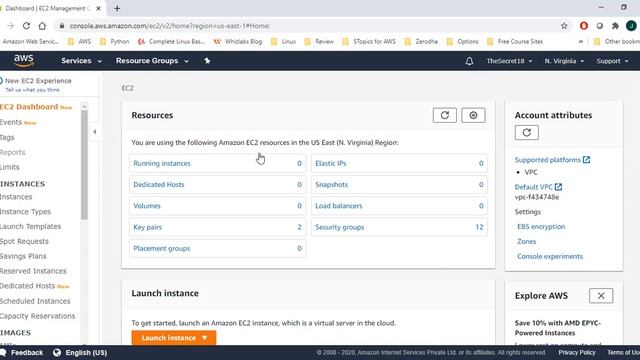Screen dimensions: 640x360
Task: Collapse the left navigation sidebar arrow
Action: [x=95, y=132]
